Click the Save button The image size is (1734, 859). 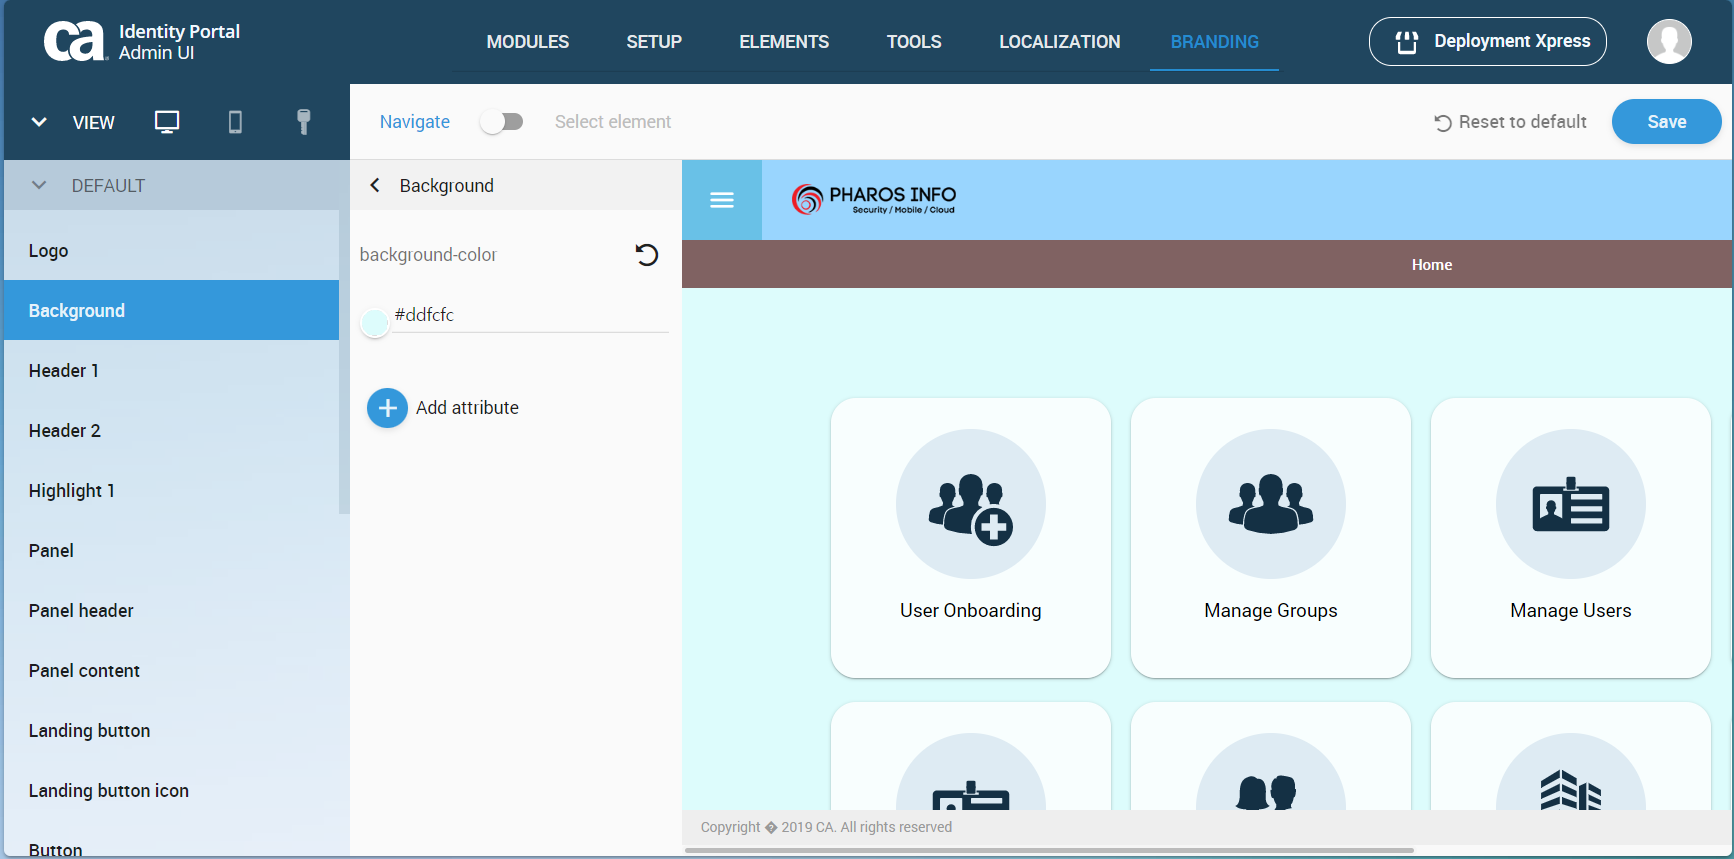[x=1667, y=122]
